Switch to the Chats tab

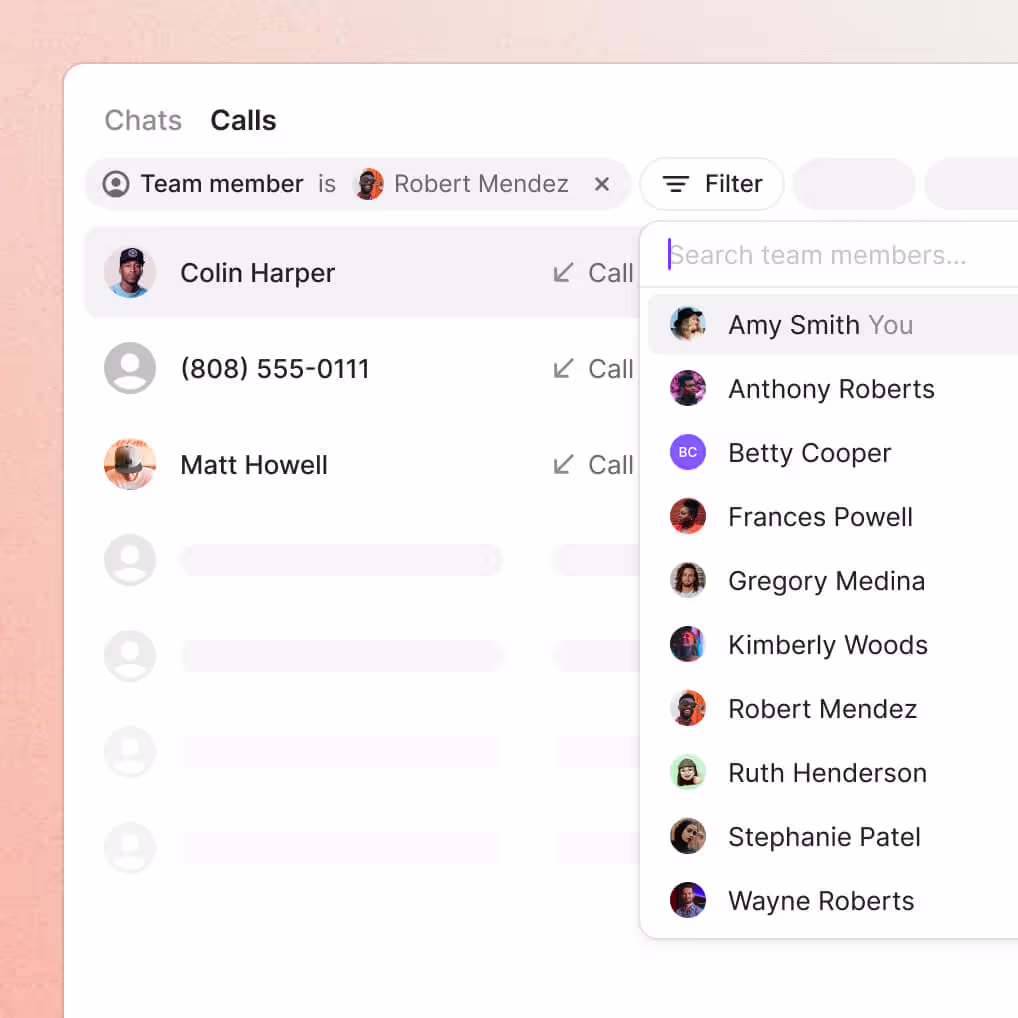point(143,120)
